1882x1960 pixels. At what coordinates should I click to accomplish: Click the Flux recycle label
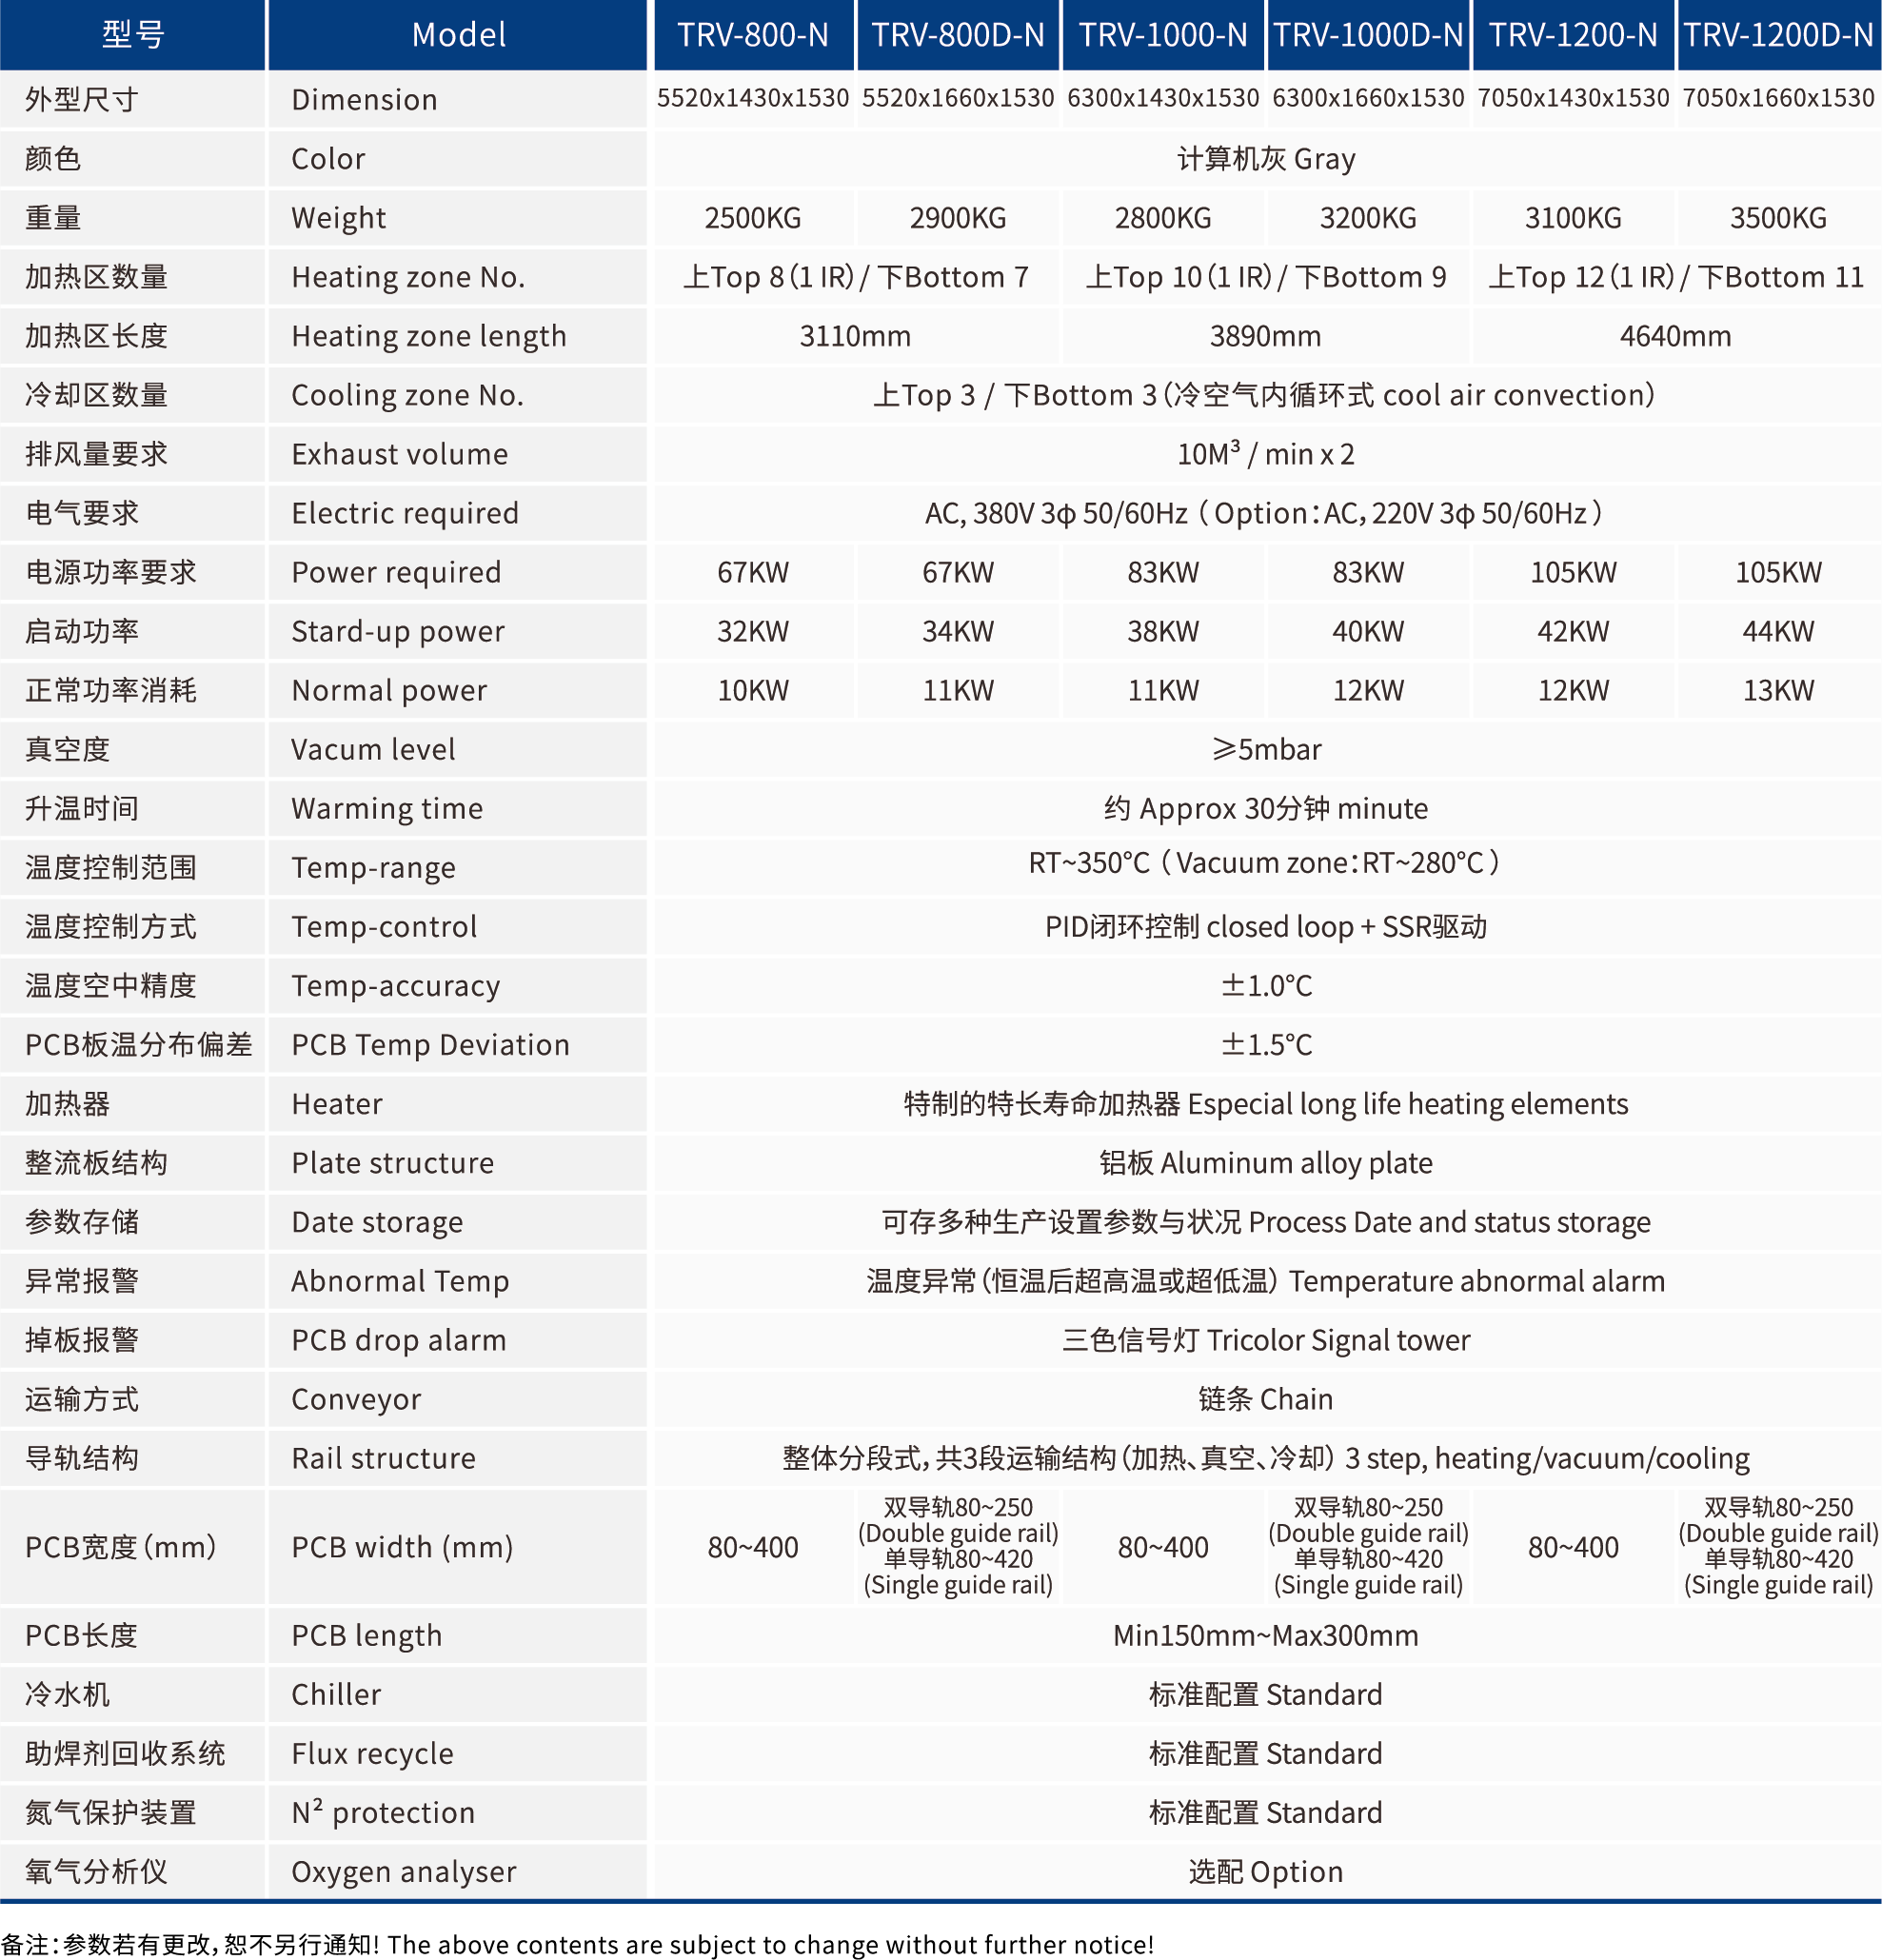(x=372, y=1754)
